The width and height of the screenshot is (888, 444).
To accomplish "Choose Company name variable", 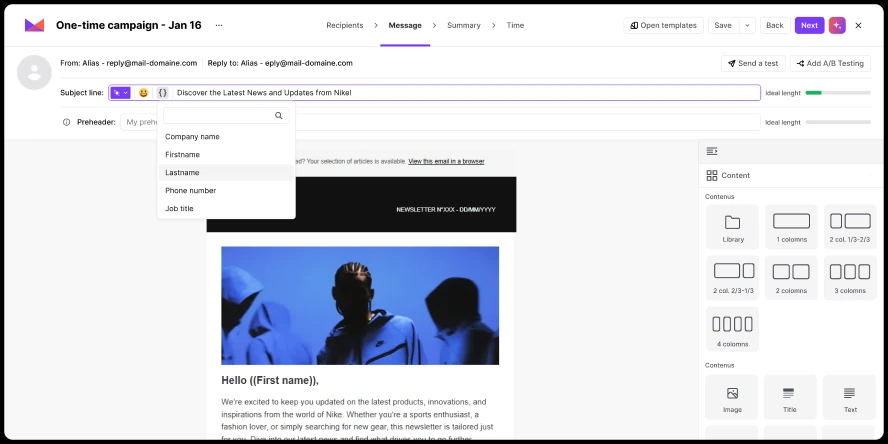I will pos(227,136).
